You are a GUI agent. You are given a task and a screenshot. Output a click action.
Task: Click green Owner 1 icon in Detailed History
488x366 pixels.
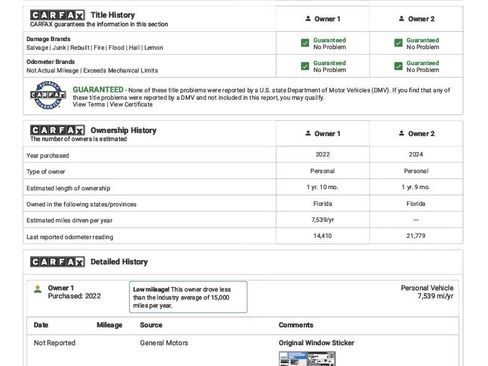tap(38, 289)
